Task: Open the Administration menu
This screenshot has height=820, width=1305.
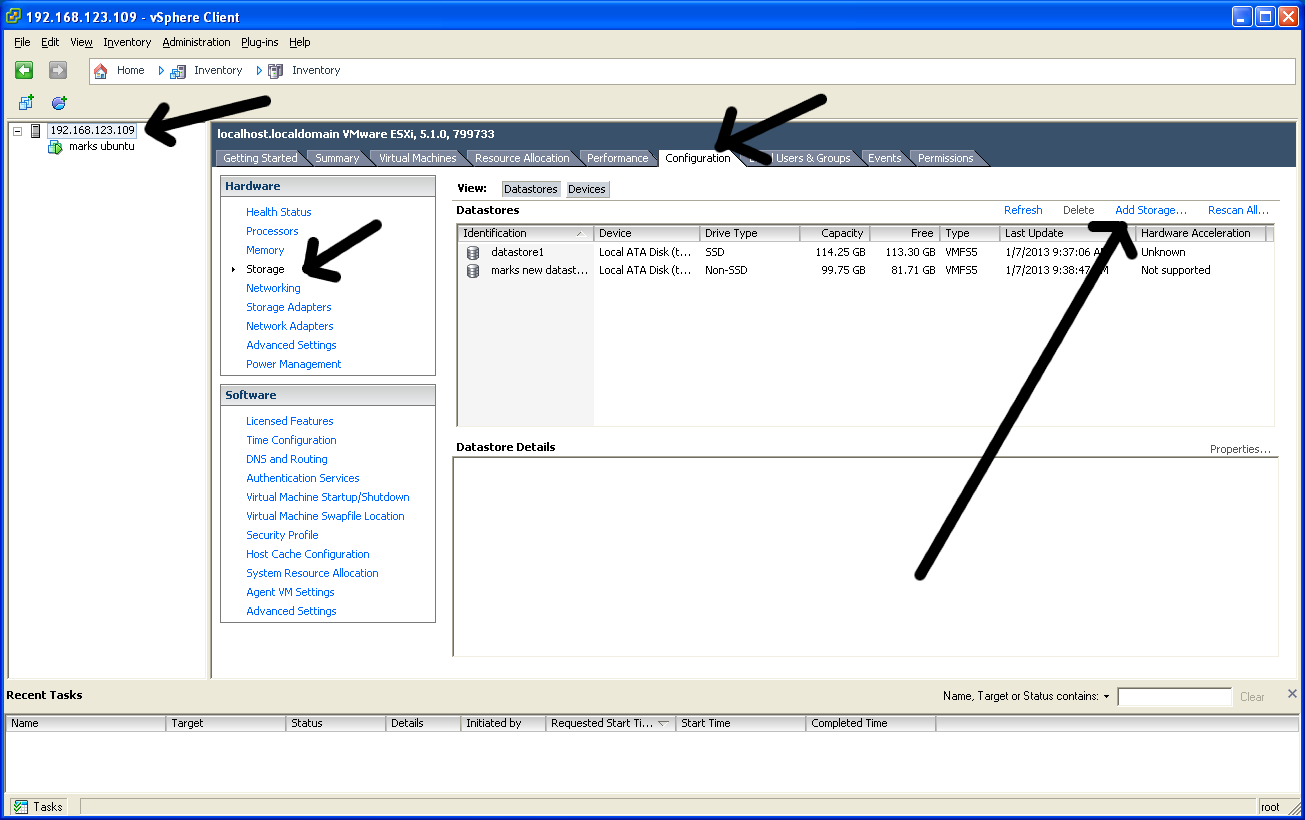Action: 196,42
